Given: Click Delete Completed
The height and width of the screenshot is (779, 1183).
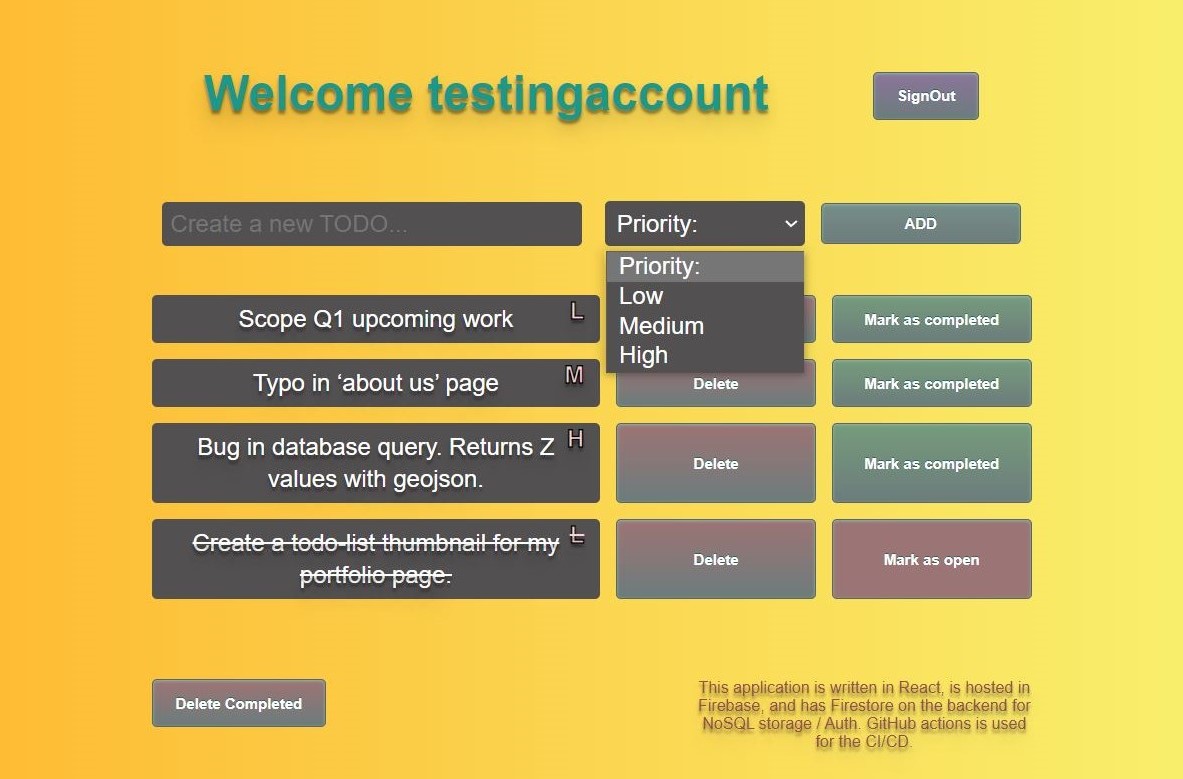Looking at the screenshot, I should tap(239, 703).
